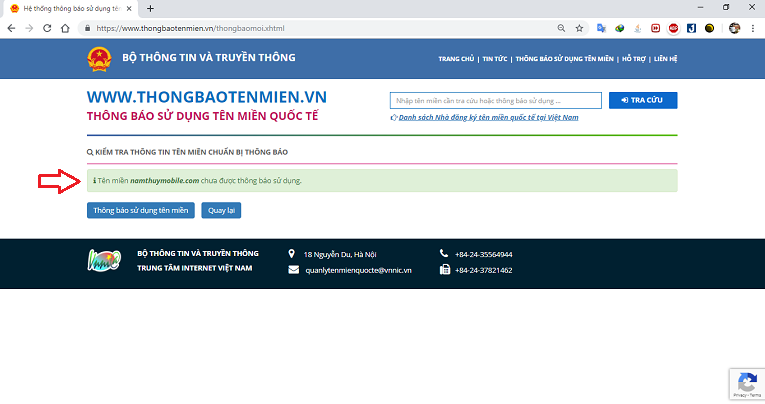This screenshot has height=404, width=765.
Task: Minimize the browser window
Action: pyautogui.click(x=701, y=7)
